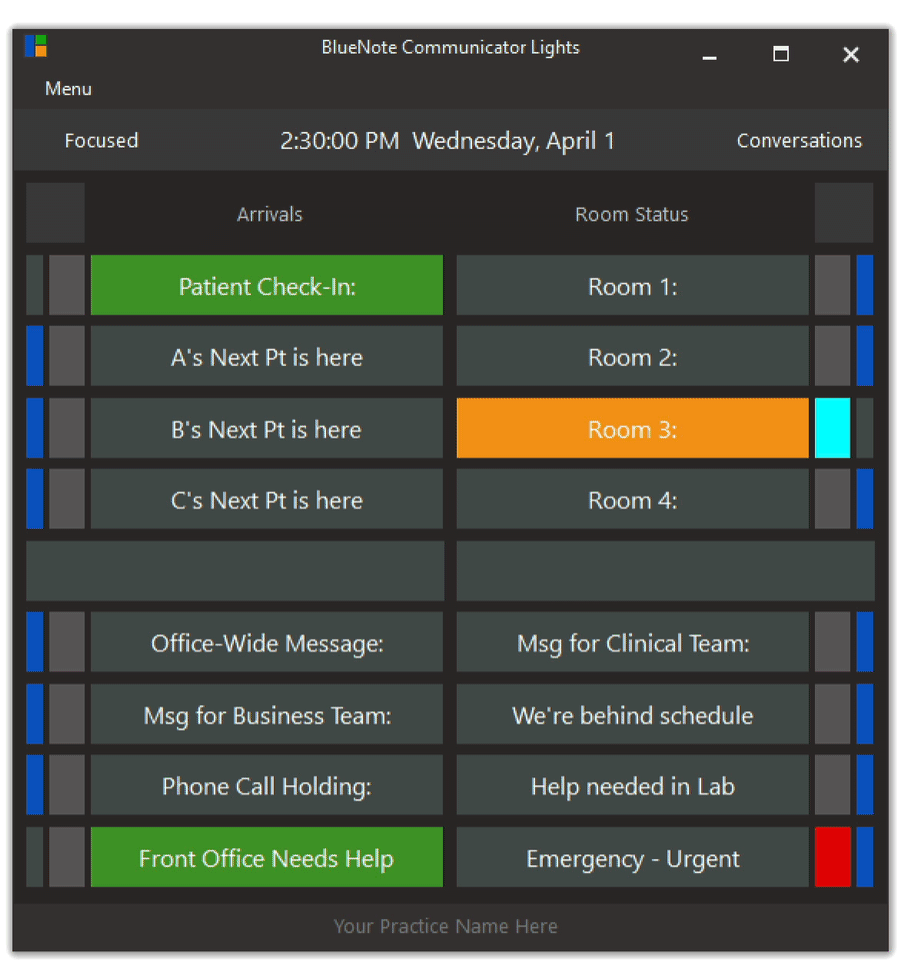The image size is (900, 976).
Task: Click the 2:30:00 PM clock display
Action: coord(339,141)
